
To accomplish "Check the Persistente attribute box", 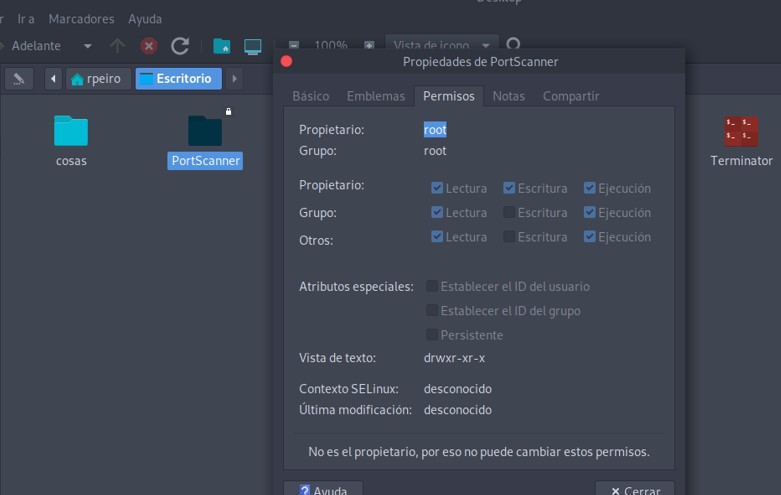I will coord(432,335).
